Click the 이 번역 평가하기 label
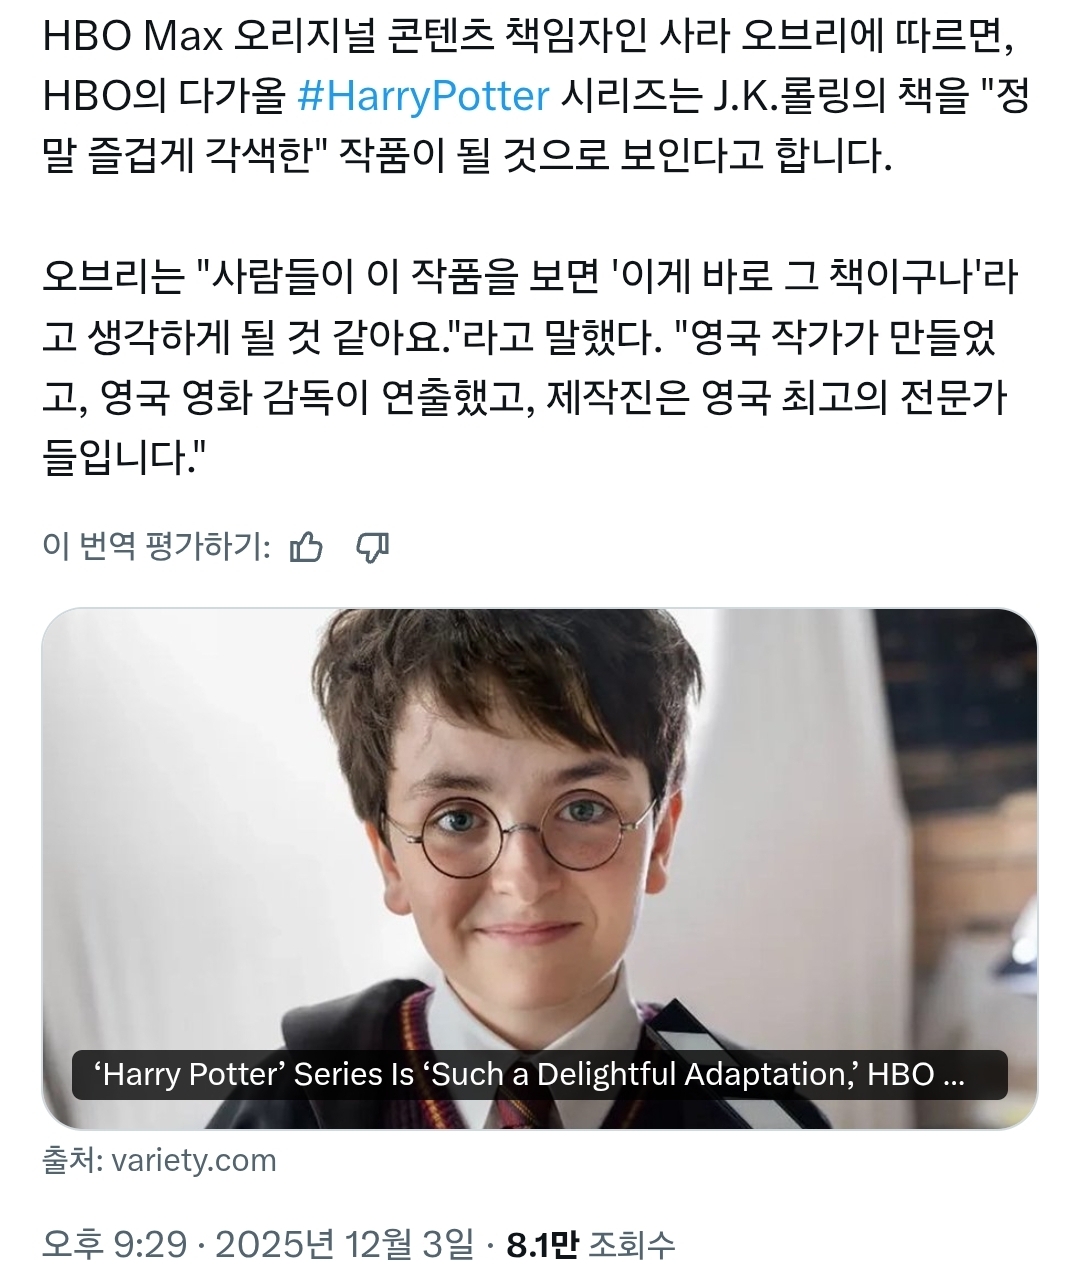 [156, 547]
